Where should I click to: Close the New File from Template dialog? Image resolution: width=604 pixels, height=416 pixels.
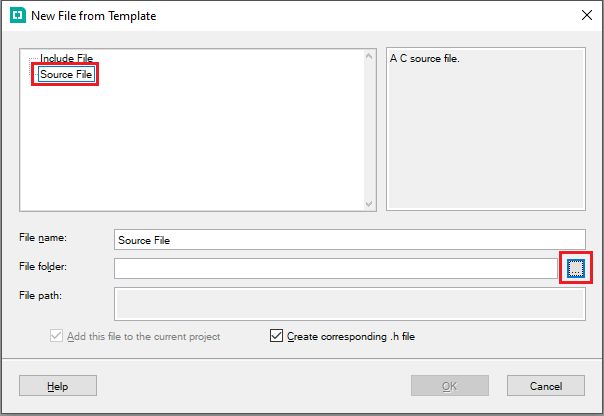point(587,15)
